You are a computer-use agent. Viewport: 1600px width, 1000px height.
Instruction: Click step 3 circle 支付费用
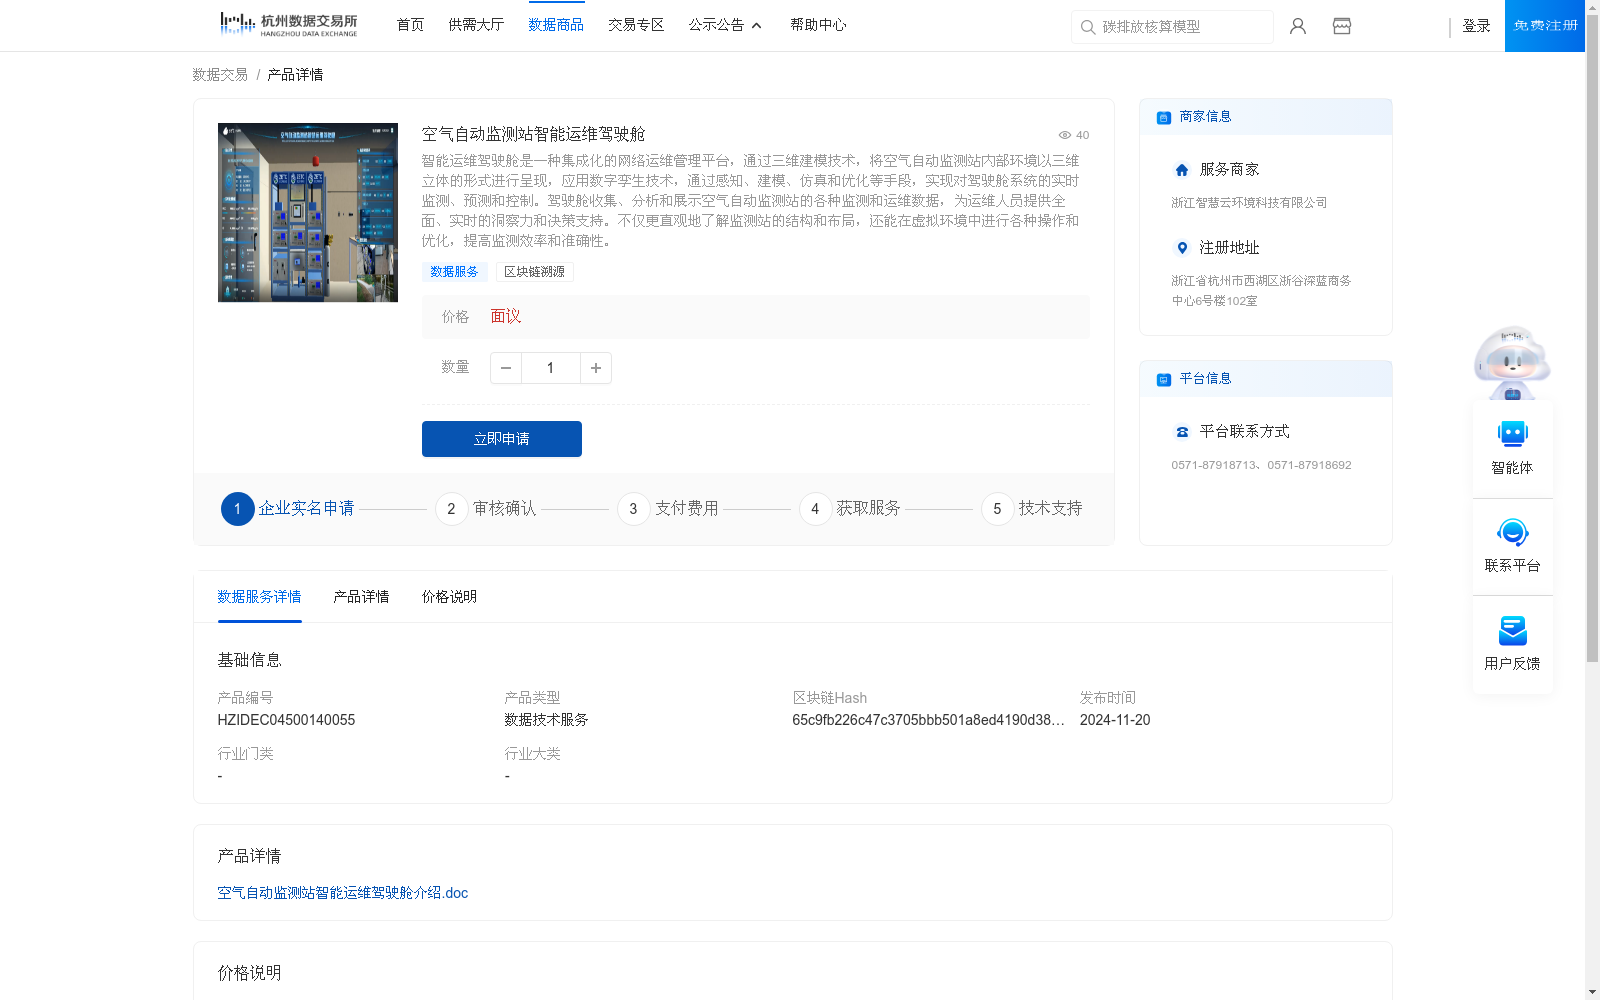[x=633, y=509]
